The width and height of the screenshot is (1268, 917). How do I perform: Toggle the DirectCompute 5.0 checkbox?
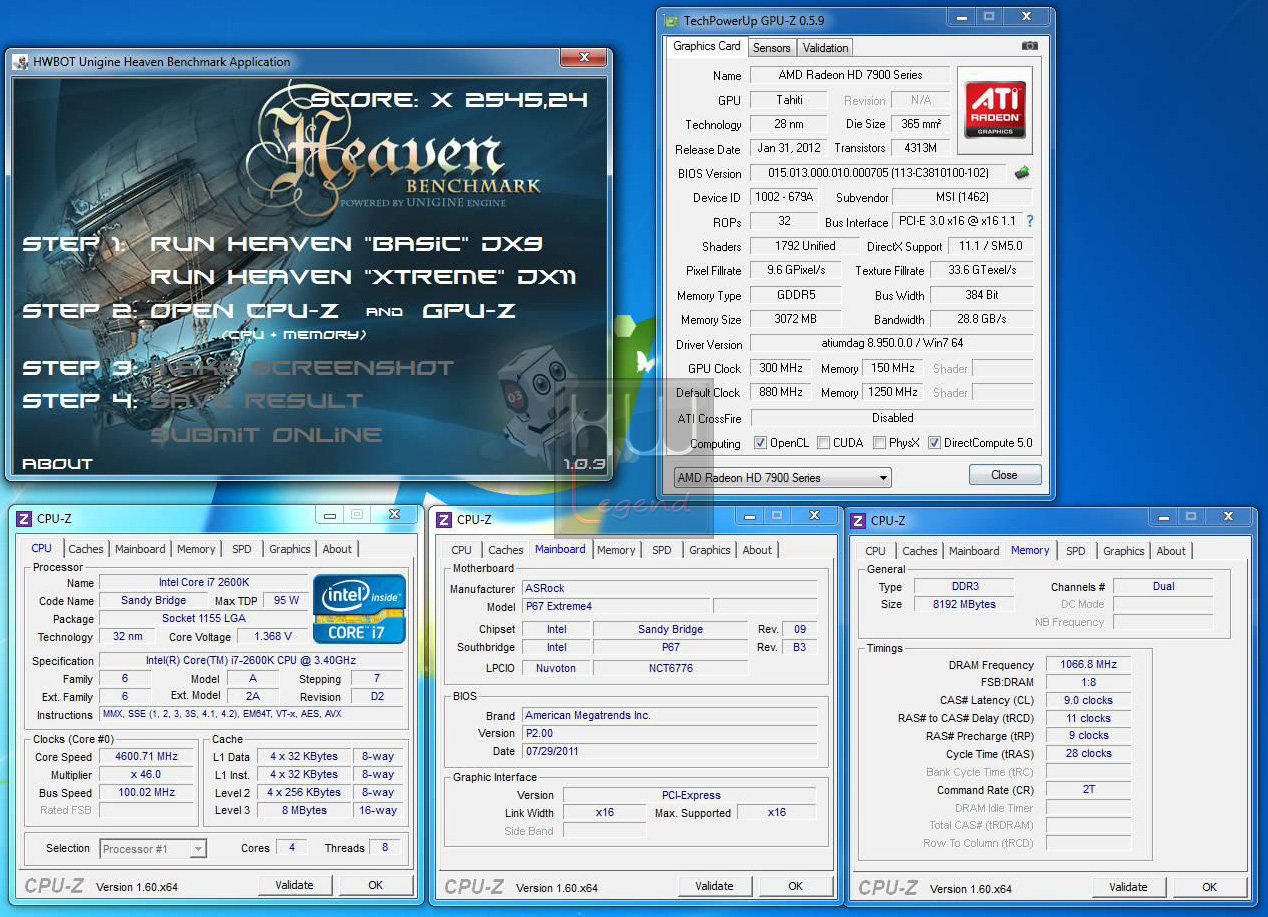(934, 443)
